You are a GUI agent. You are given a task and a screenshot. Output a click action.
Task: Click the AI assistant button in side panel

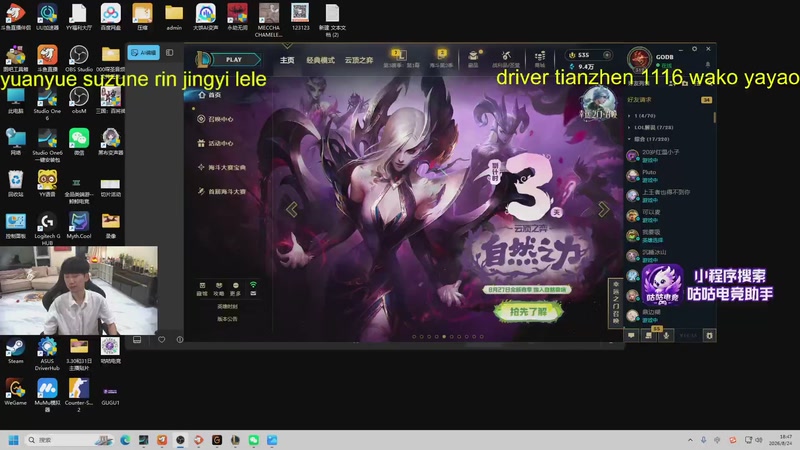pyautogui.click(x=143, y=53)
